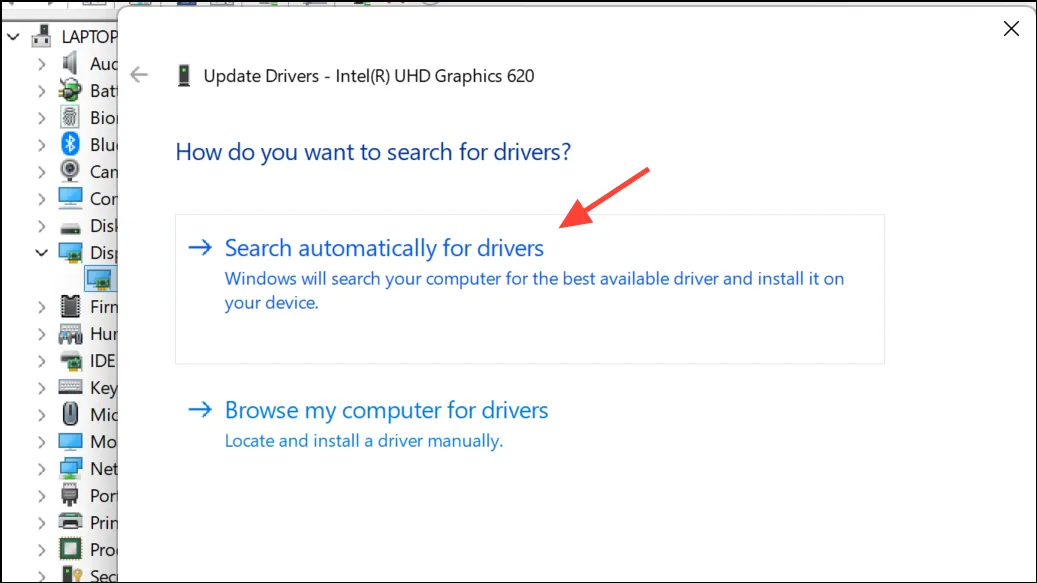
Task: Collapse the Display adapters category
Action: (x=42, y=253)
